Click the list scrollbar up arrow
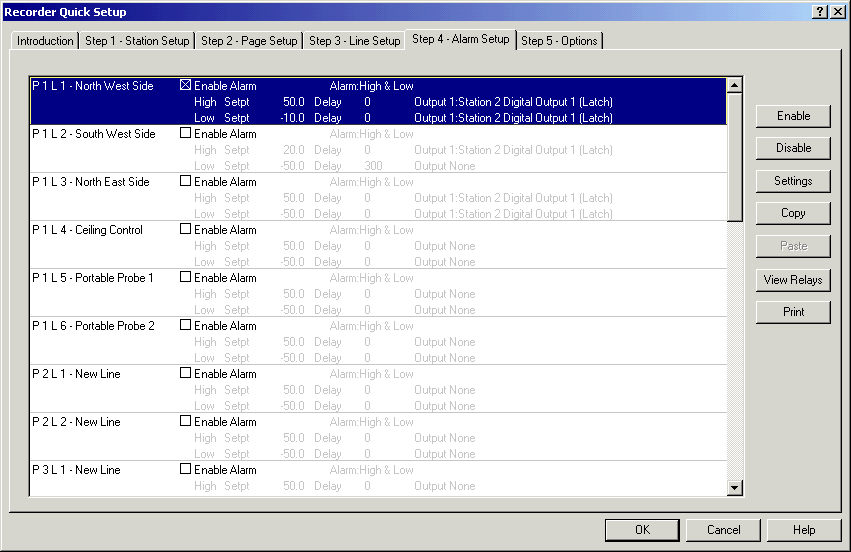This screenshot has height=552, width=851. click(734, 85)
